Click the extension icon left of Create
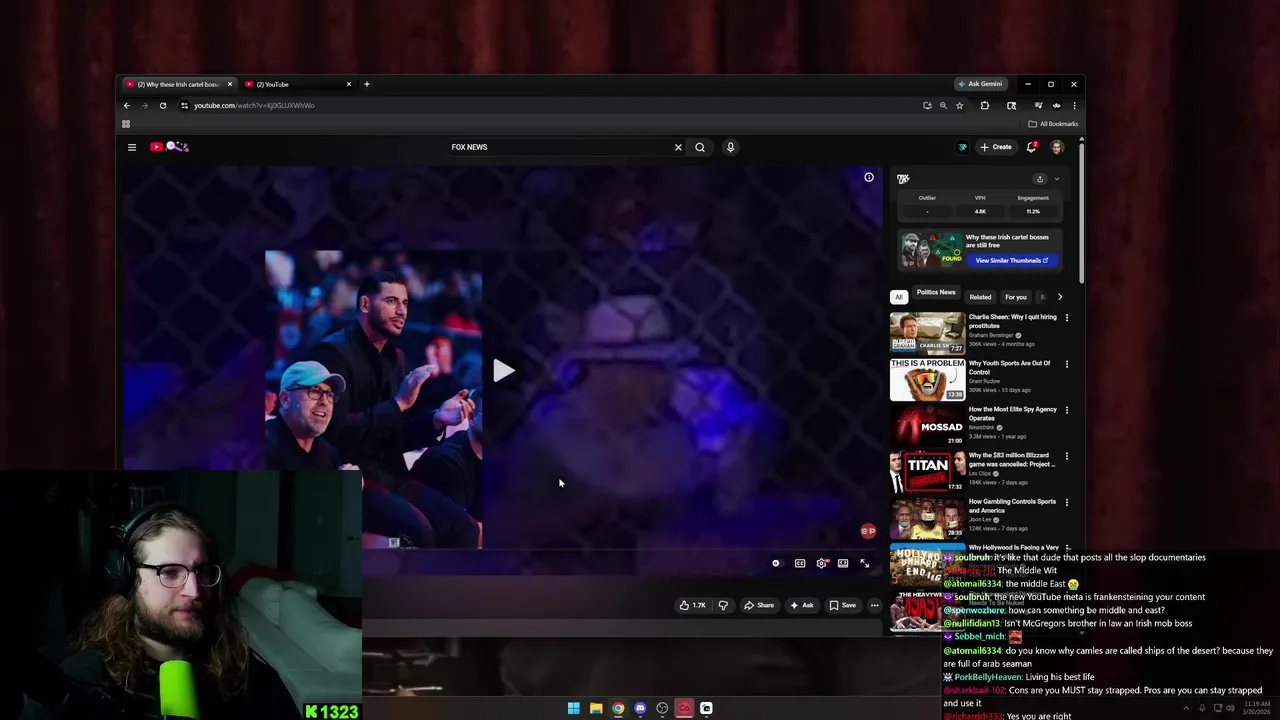This screenshot has height=720, width=1280. tap(962, 147)
